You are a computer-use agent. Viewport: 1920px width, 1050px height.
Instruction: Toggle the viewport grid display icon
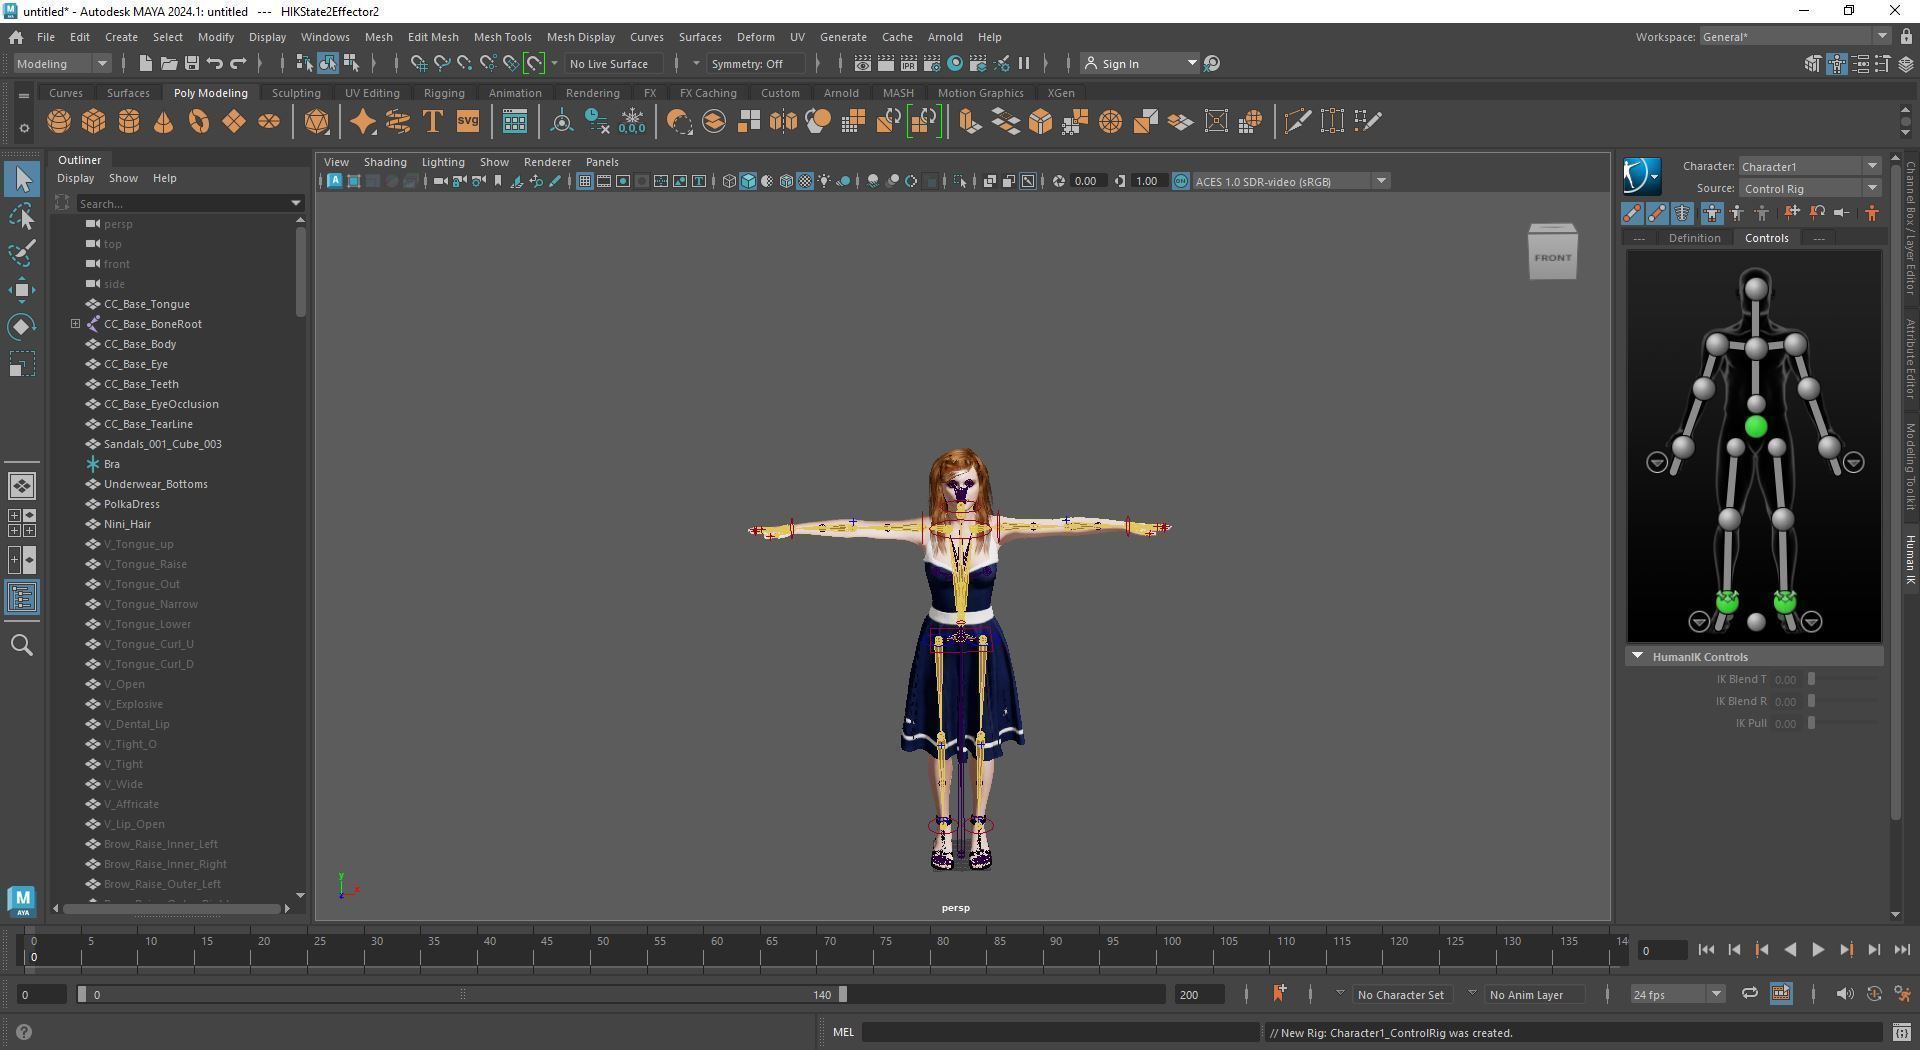(585, 181)
